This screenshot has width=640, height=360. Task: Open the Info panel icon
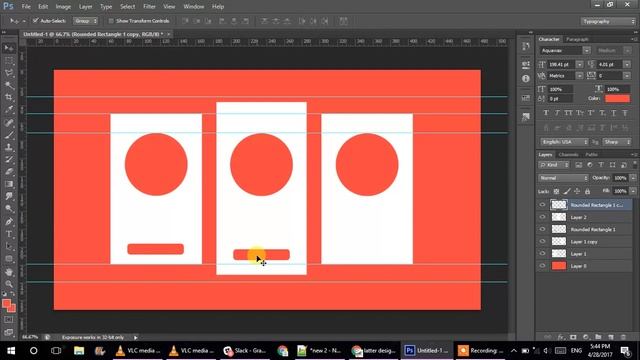(526, 78)
